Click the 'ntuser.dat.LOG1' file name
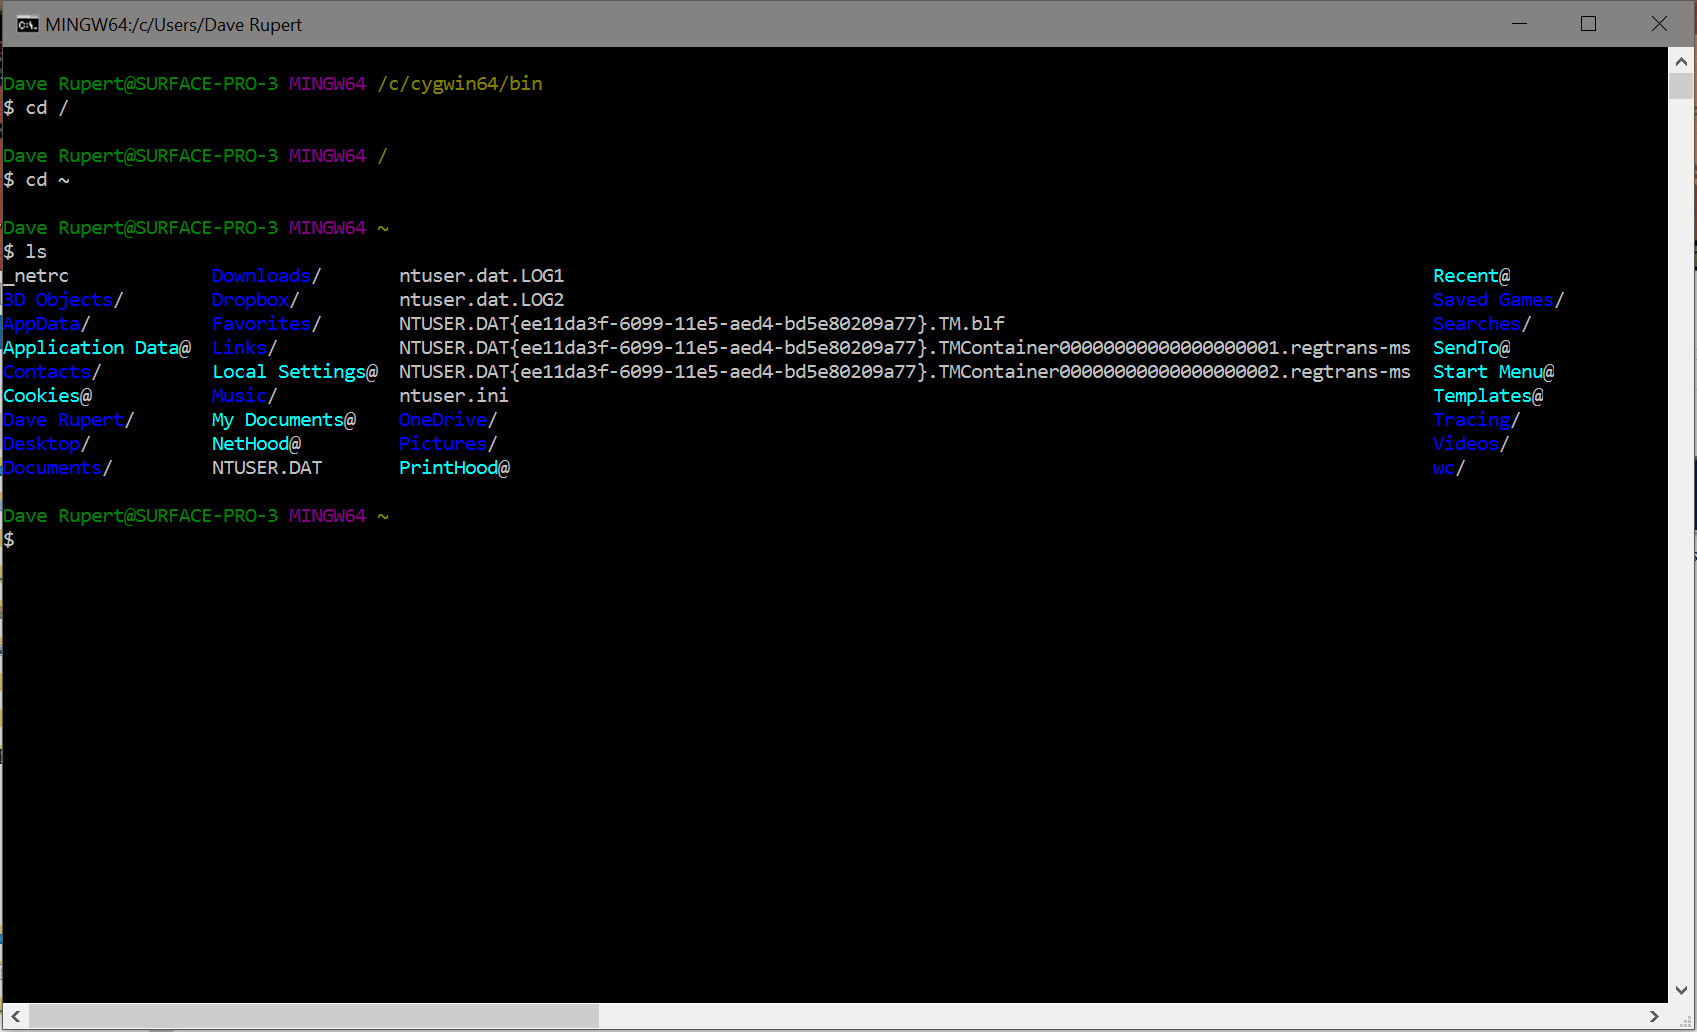Viewport: 1697px width, 1032px height. pos(482,276)
